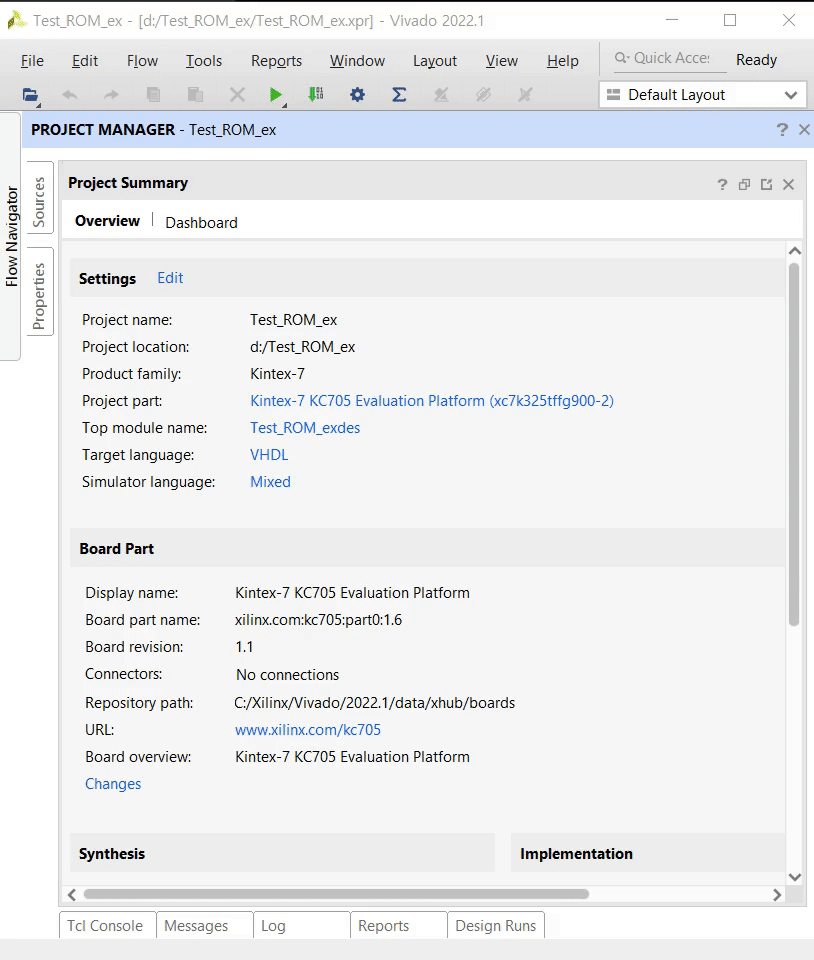This screenshot has width=814, height=960.
Task: Open the www.xilinx.com/kc705 URL link
Action: click(x=308, y=730)
